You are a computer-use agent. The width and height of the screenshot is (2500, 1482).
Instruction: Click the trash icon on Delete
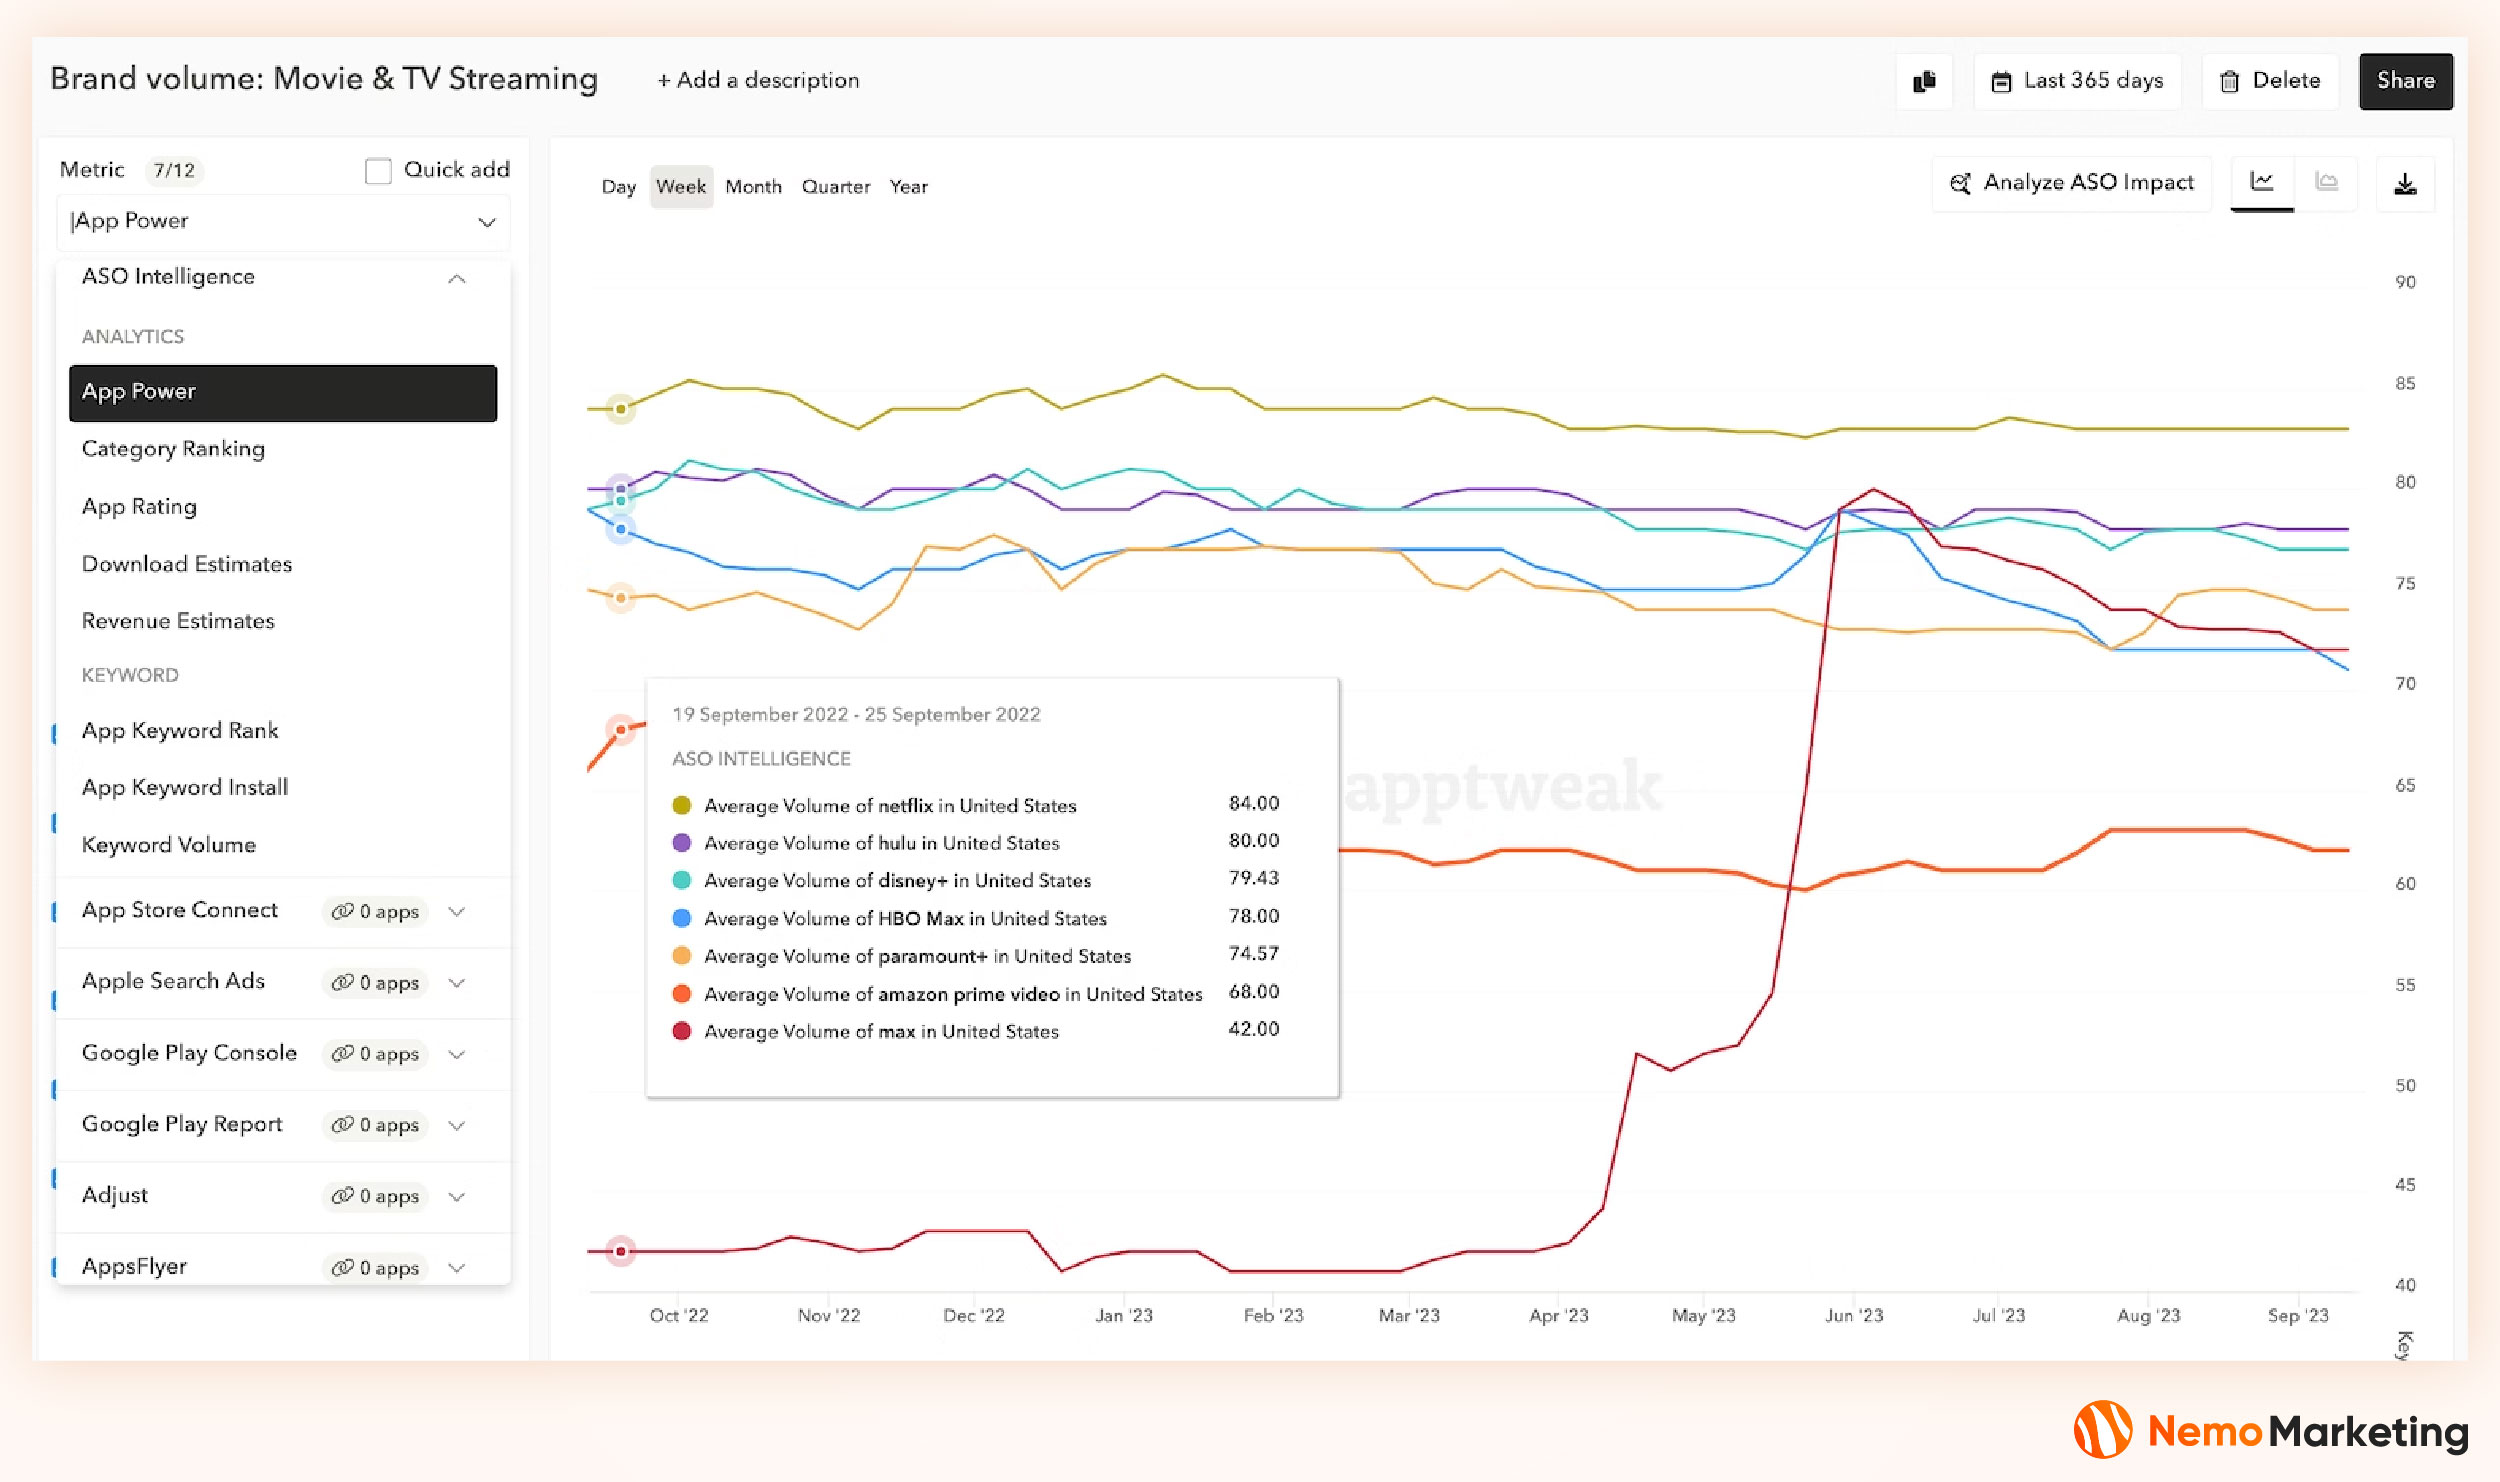click(2229, 82)
